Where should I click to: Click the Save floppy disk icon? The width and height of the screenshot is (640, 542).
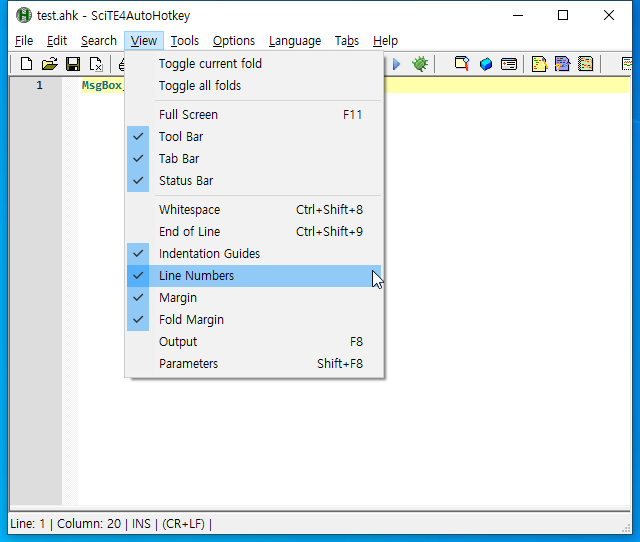tap(73, 64)
